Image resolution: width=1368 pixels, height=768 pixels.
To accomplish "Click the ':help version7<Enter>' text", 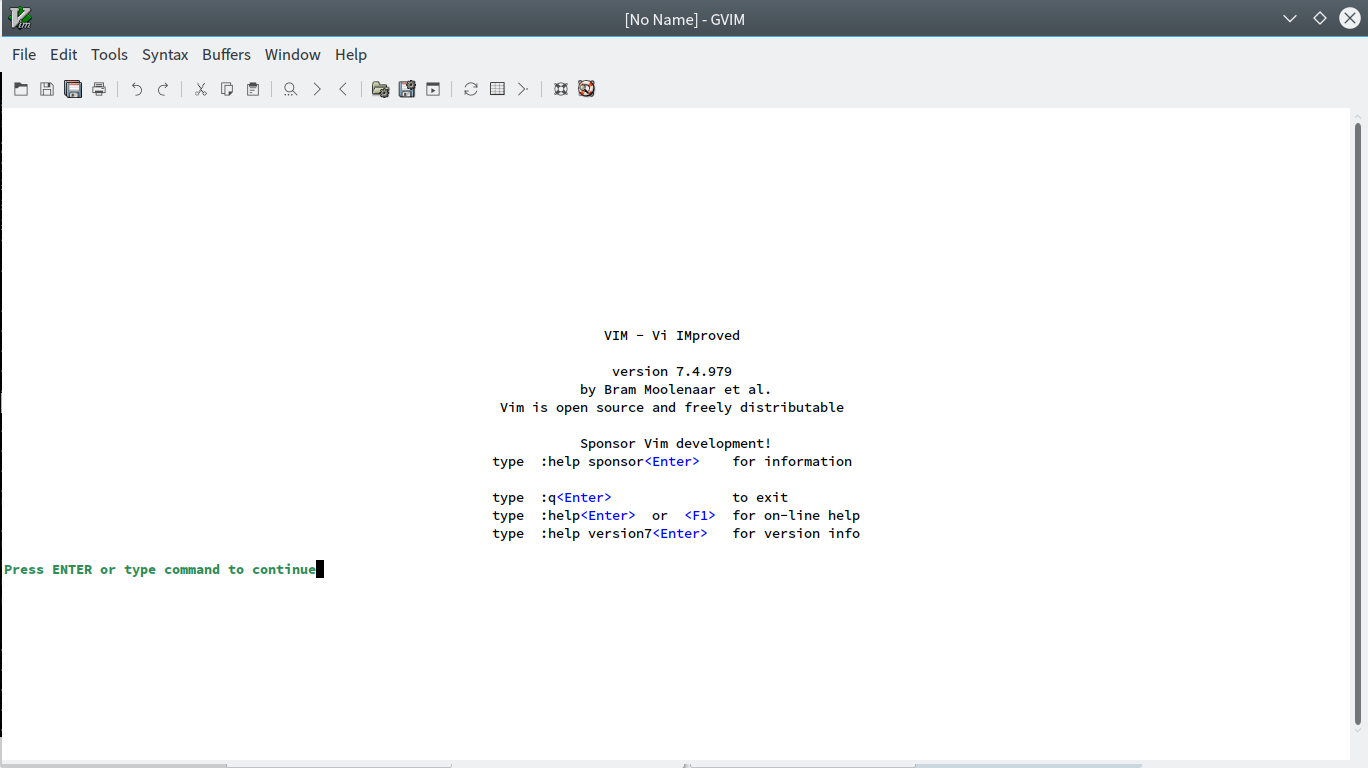I will tap(624, 534).
